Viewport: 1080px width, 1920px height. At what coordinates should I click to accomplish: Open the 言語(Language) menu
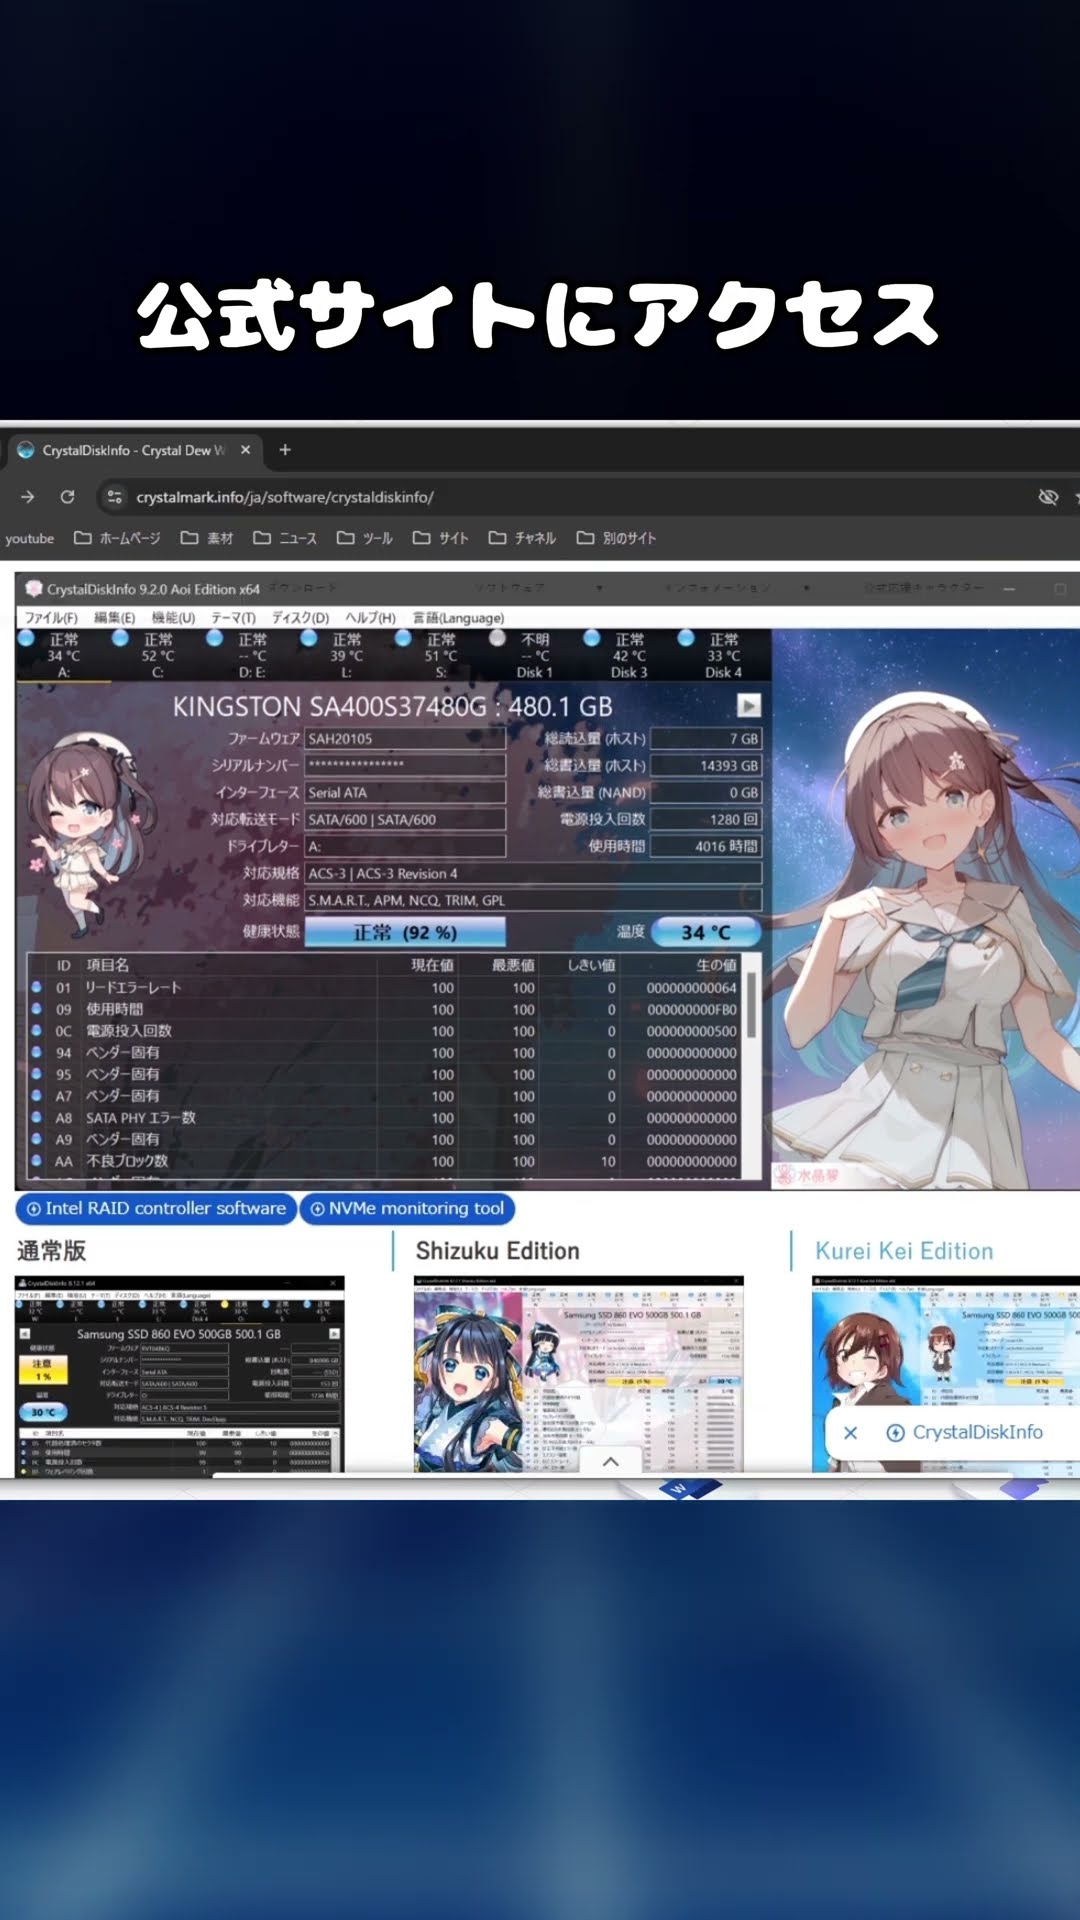pyautogui.click(x=458, y=618)
